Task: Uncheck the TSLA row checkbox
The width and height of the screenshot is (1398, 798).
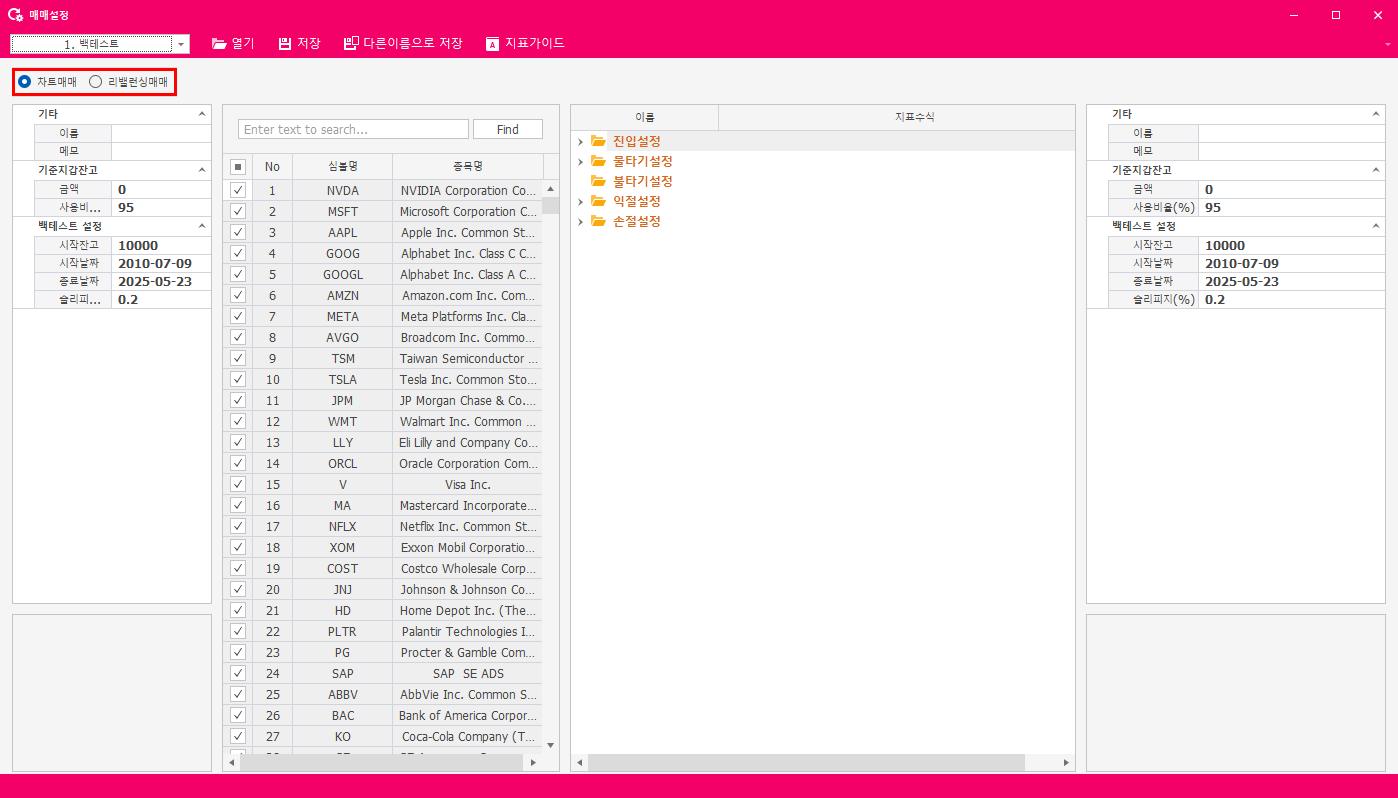Action: (238, 379)
